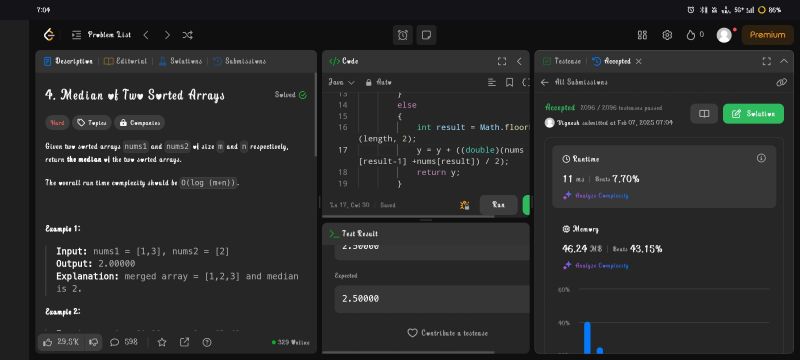Open the 598 comments

click(x=124, y=342)
